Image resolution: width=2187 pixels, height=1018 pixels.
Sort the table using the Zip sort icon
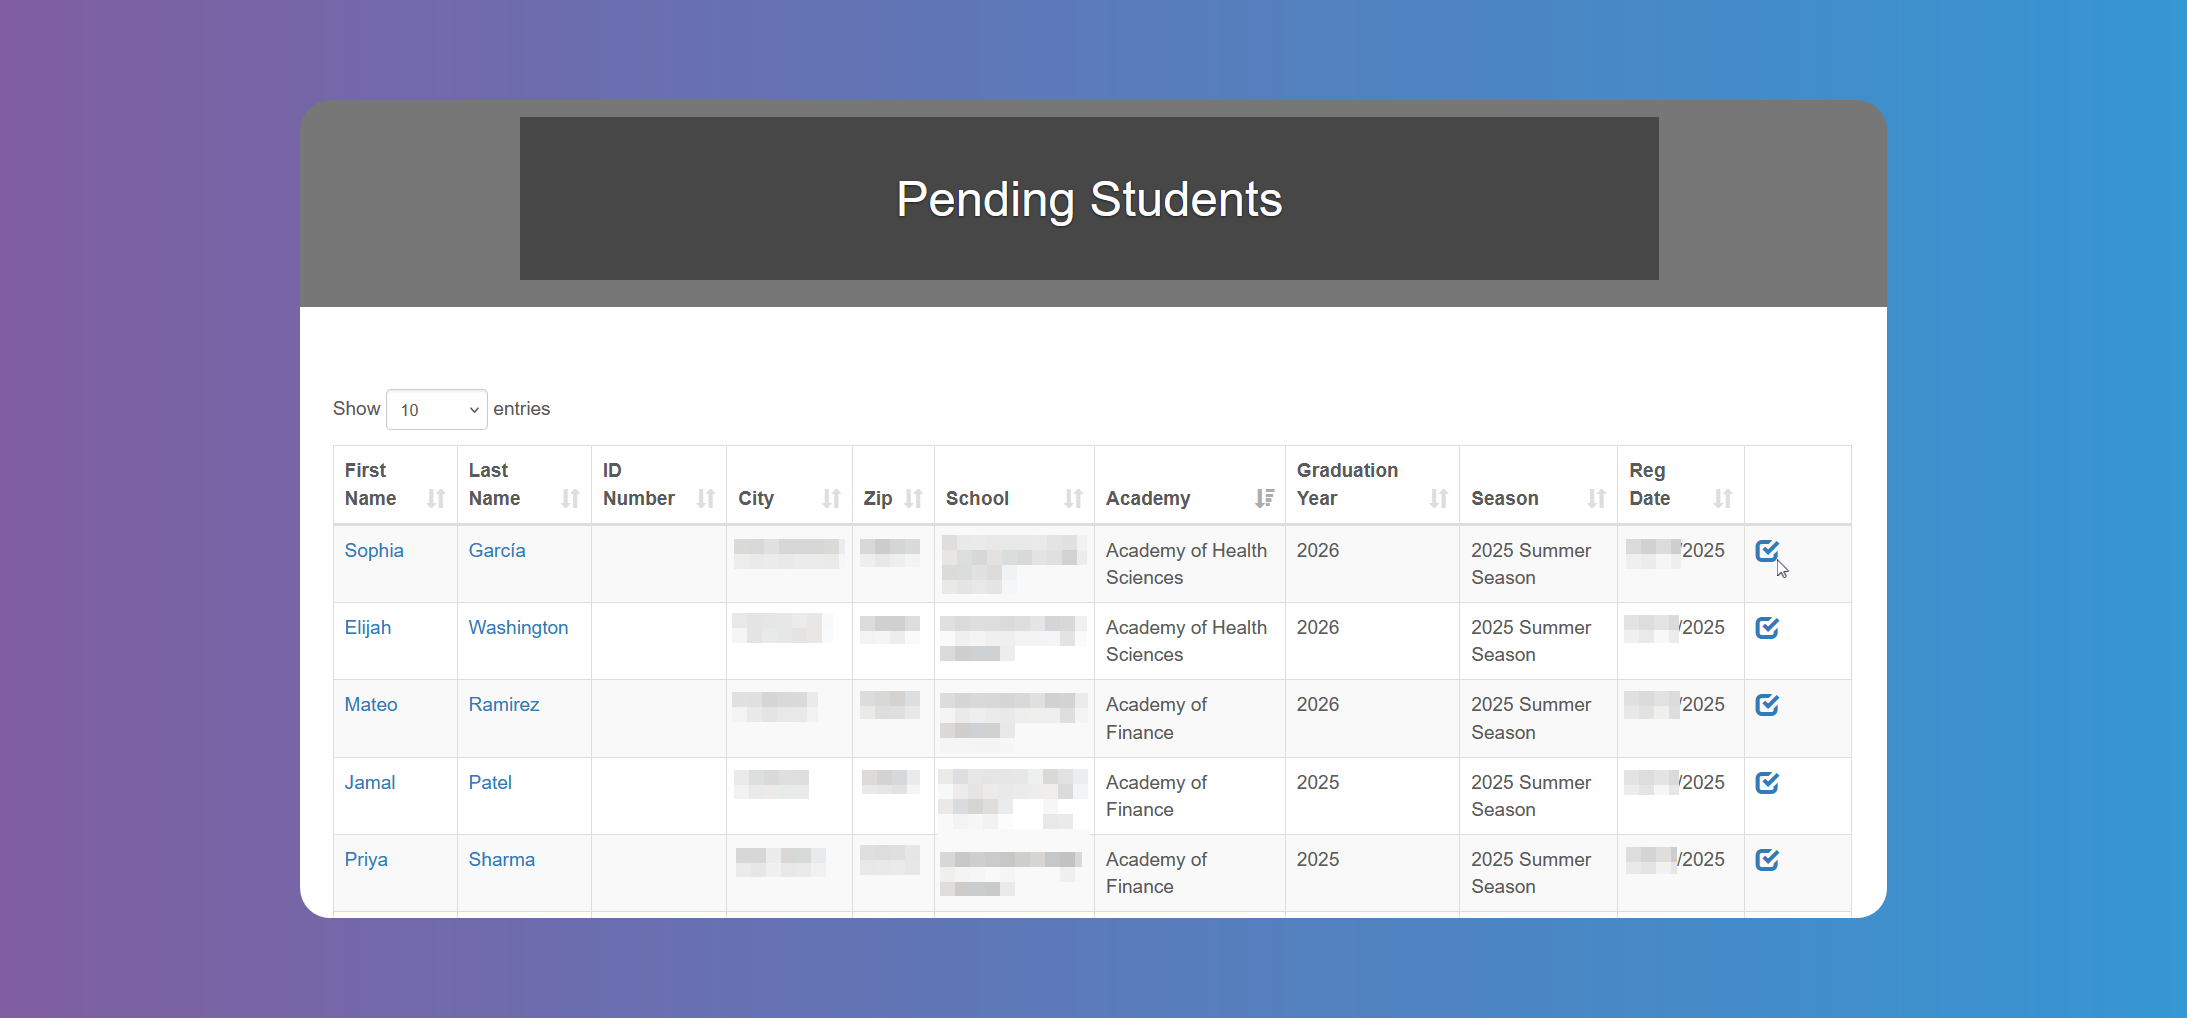coord(913,498)
